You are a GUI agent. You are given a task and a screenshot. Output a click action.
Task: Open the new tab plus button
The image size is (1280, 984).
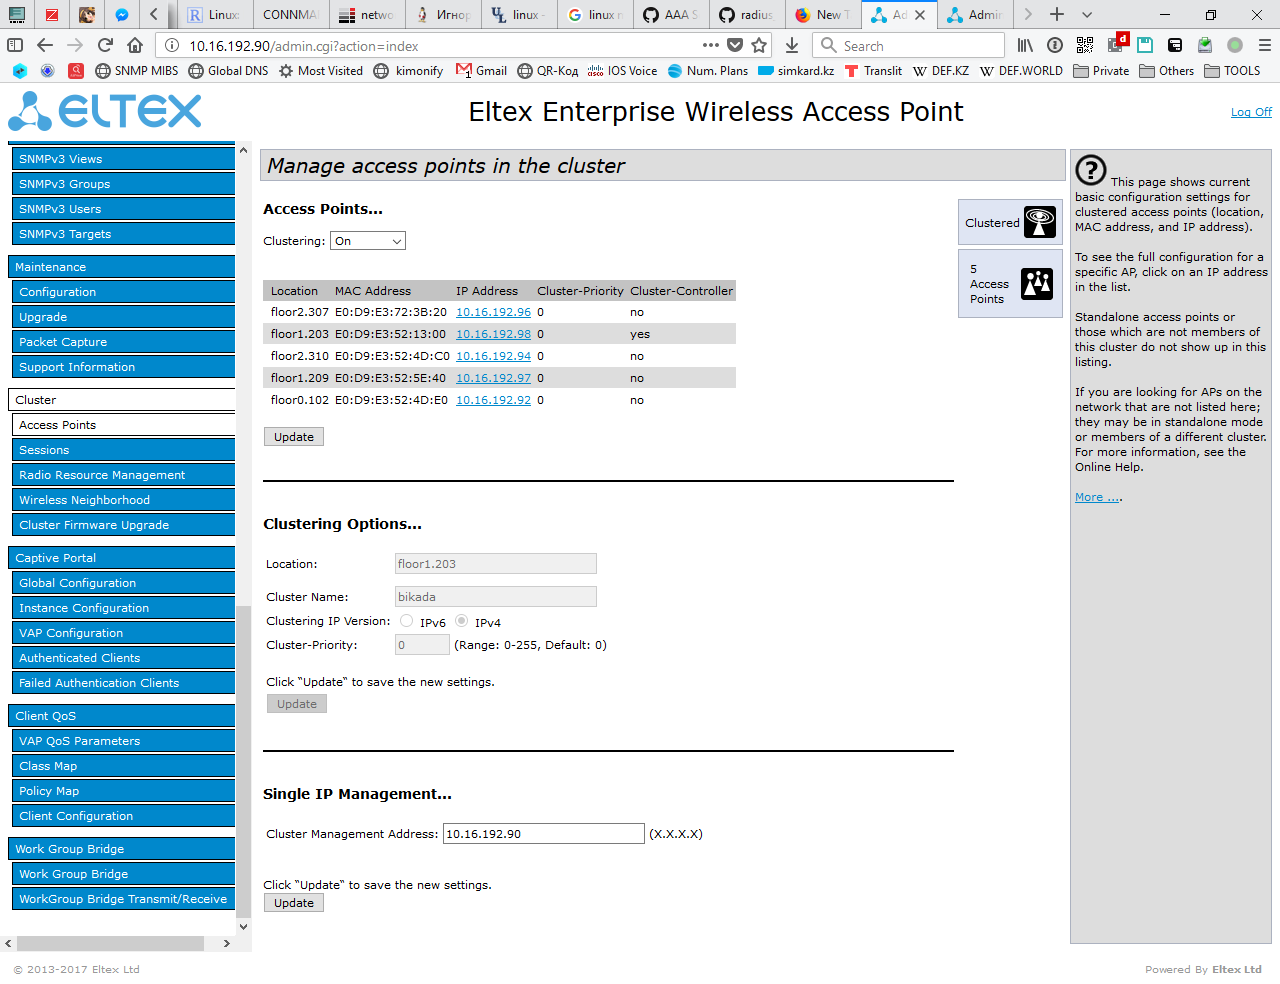(1057, 14)
